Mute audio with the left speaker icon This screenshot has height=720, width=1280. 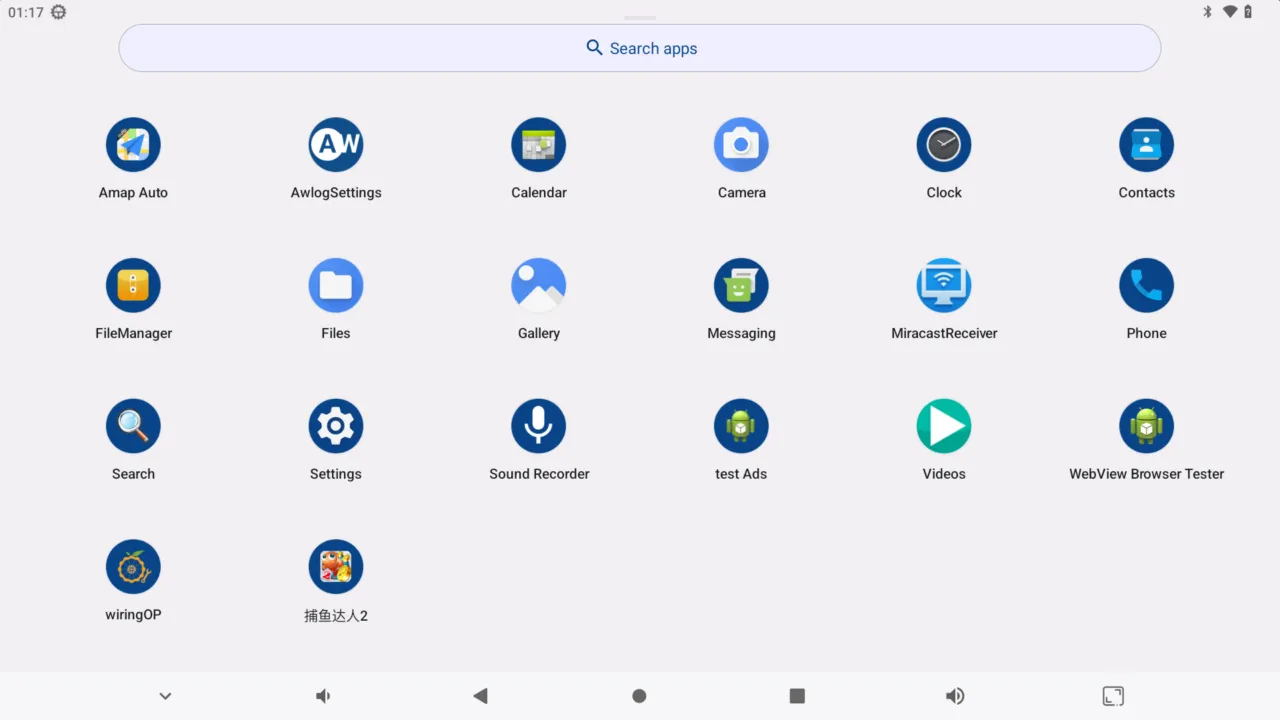tap(322, 695)
